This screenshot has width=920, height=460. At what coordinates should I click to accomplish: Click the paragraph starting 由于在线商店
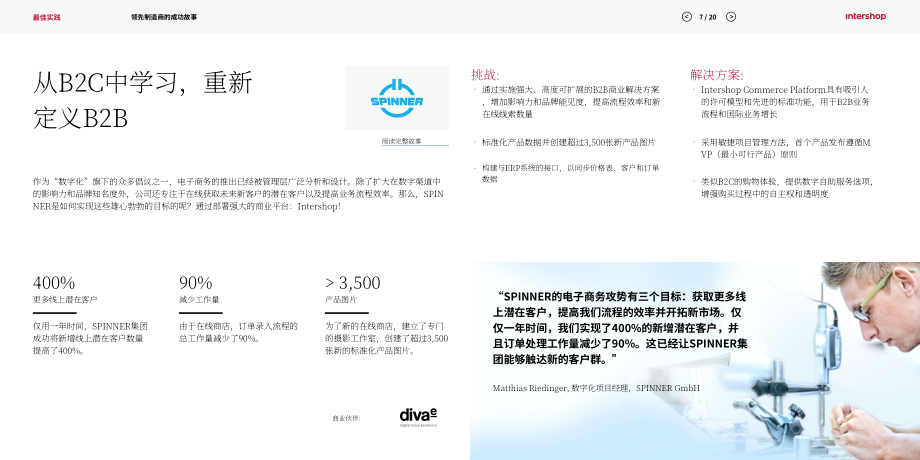pyautogui.click(x=238, y=332)
